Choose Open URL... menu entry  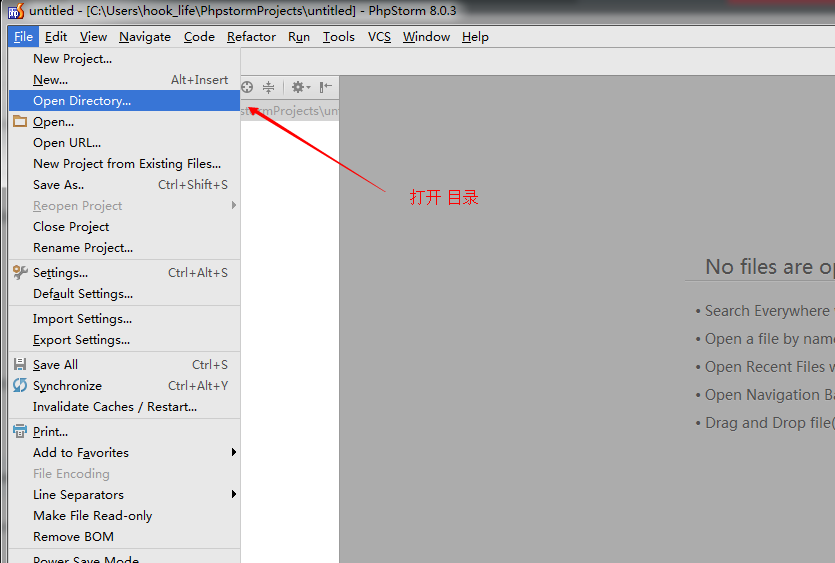click(x=125, y=143)
